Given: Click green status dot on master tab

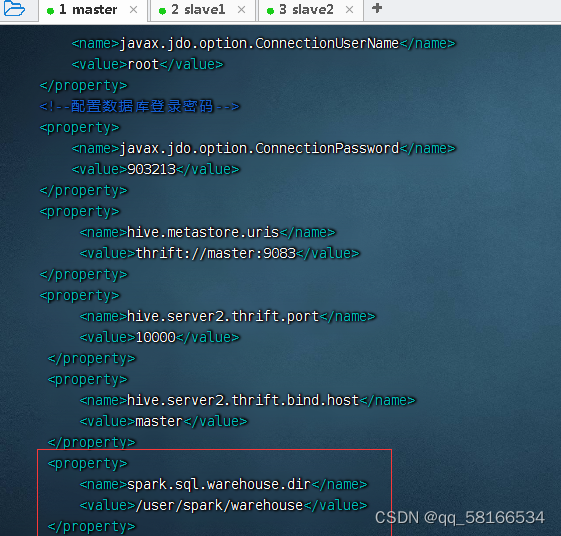Looking at the screenshot, I should click(50, 11).
